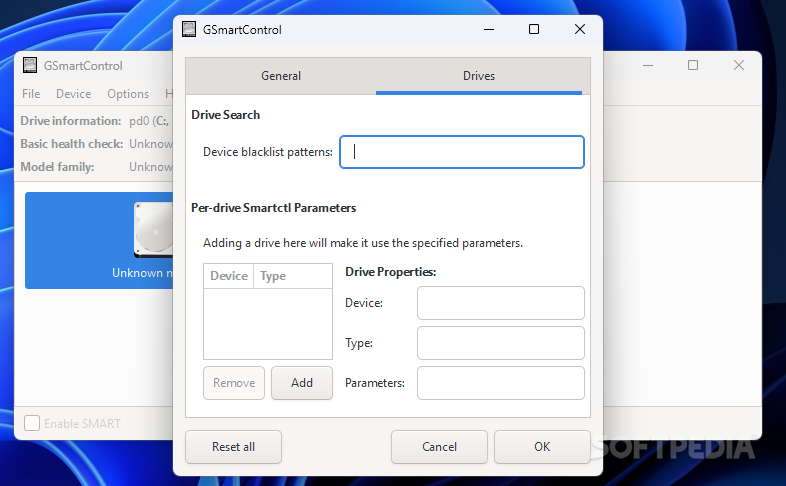This screenshot has height=486, width=786.
Task: Click the 'Drive information:' label in main window
Action: [x=71, y=121]
